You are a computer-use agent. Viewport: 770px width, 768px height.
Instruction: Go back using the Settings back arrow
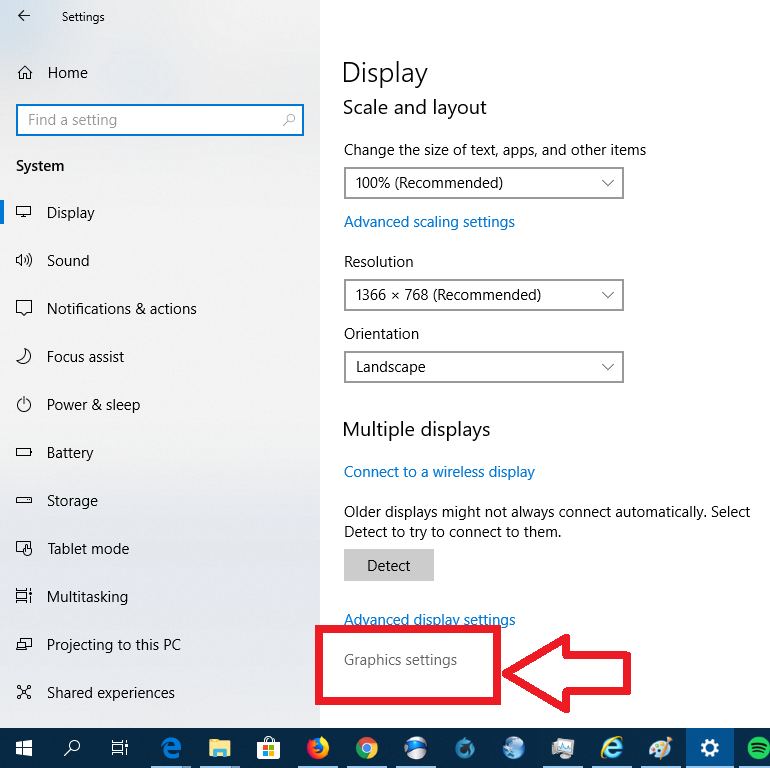click(x=24, y=16)
